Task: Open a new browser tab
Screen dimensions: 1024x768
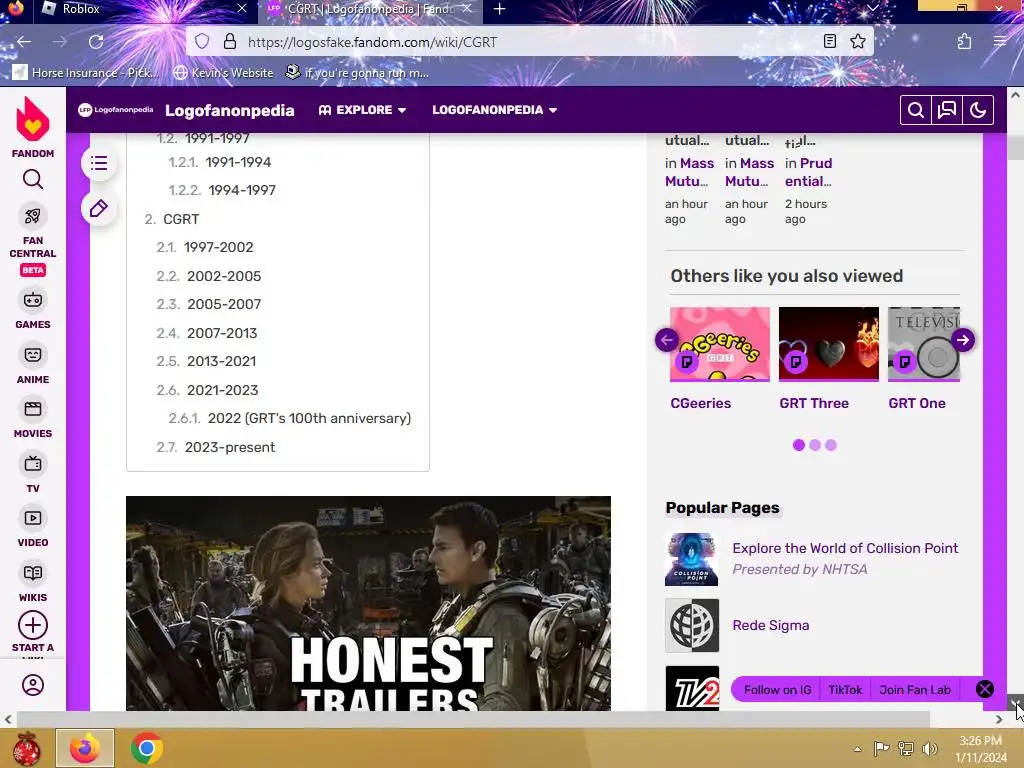Action: point(500,9)
